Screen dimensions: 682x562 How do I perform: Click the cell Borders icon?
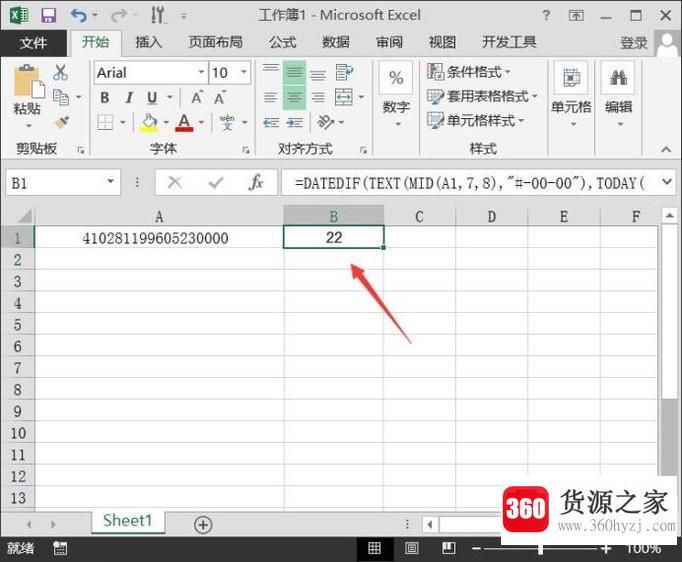click(x=105, y=122)
